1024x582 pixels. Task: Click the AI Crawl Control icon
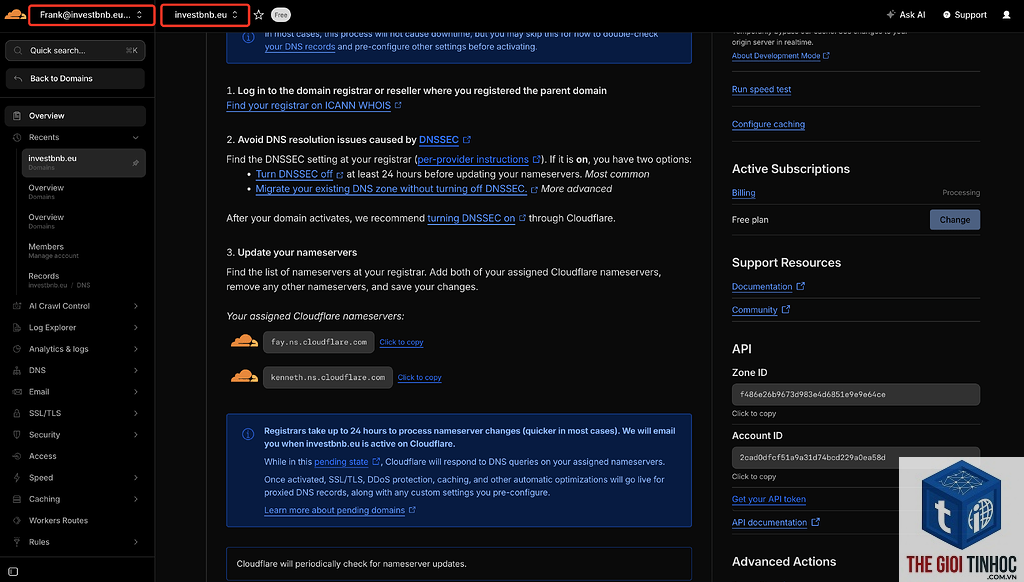[x=17, y=306]
